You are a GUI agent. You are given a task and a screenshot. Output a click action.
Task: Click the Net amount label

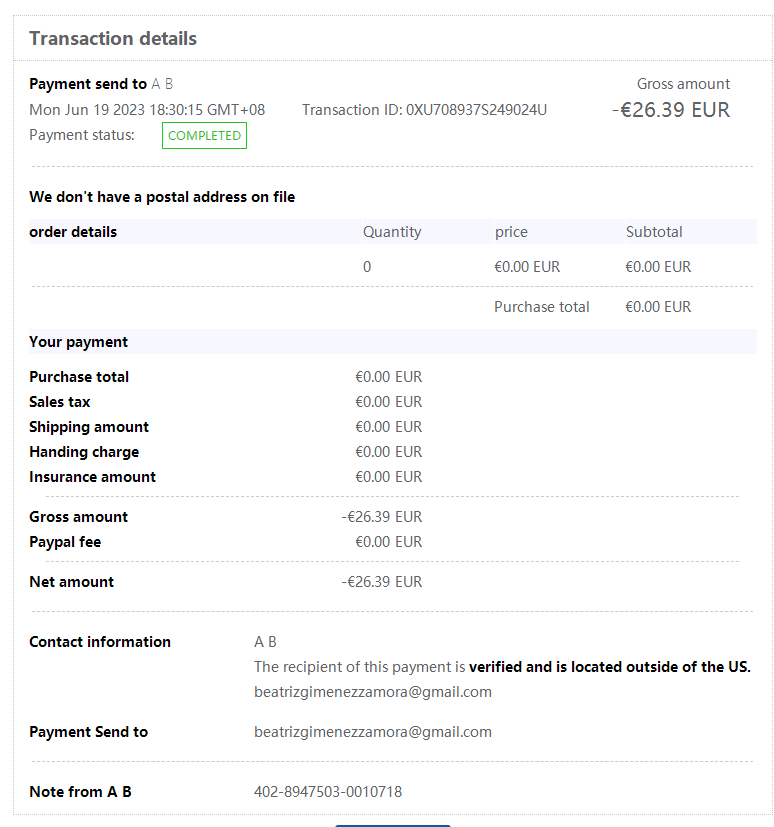[x=72, y=582]
